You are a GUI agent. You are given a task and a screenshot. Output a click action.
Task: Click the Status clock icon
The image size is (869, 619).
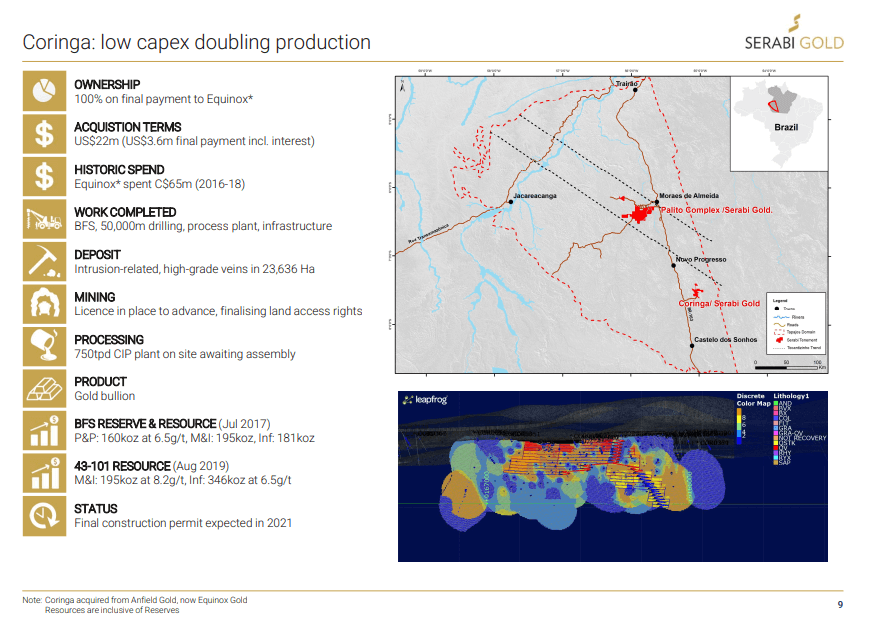[44, 516]
